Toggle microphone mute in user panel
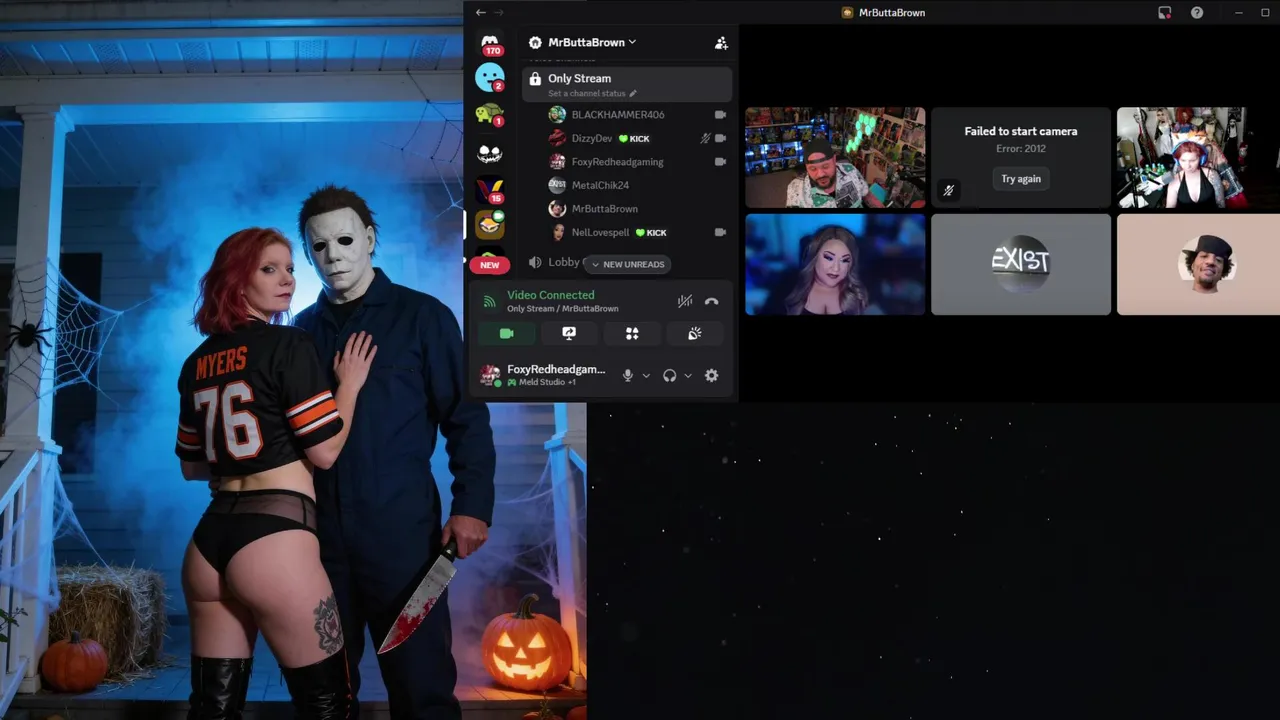The height and width of the screenshot is (720, 1280). (x=628, y=376)
